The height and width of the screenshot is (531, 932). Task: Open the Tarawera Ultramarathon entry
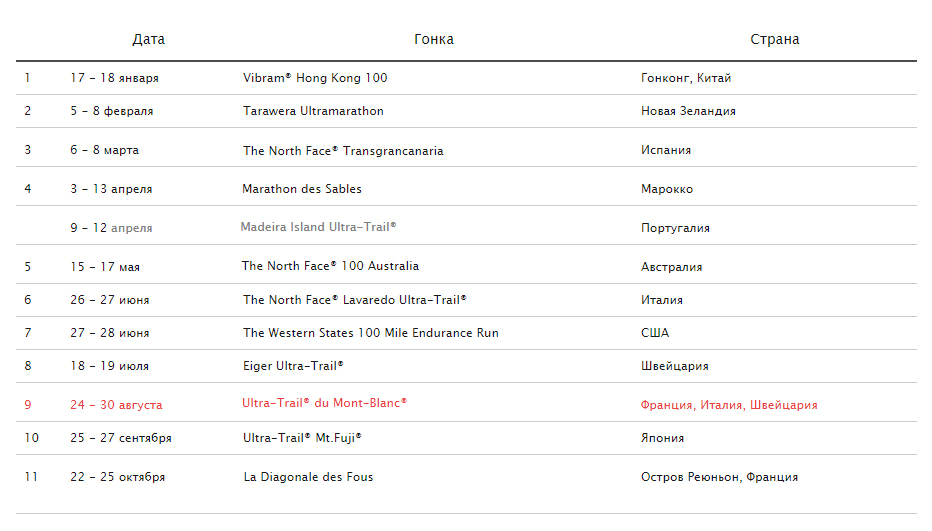coord(313,111)
